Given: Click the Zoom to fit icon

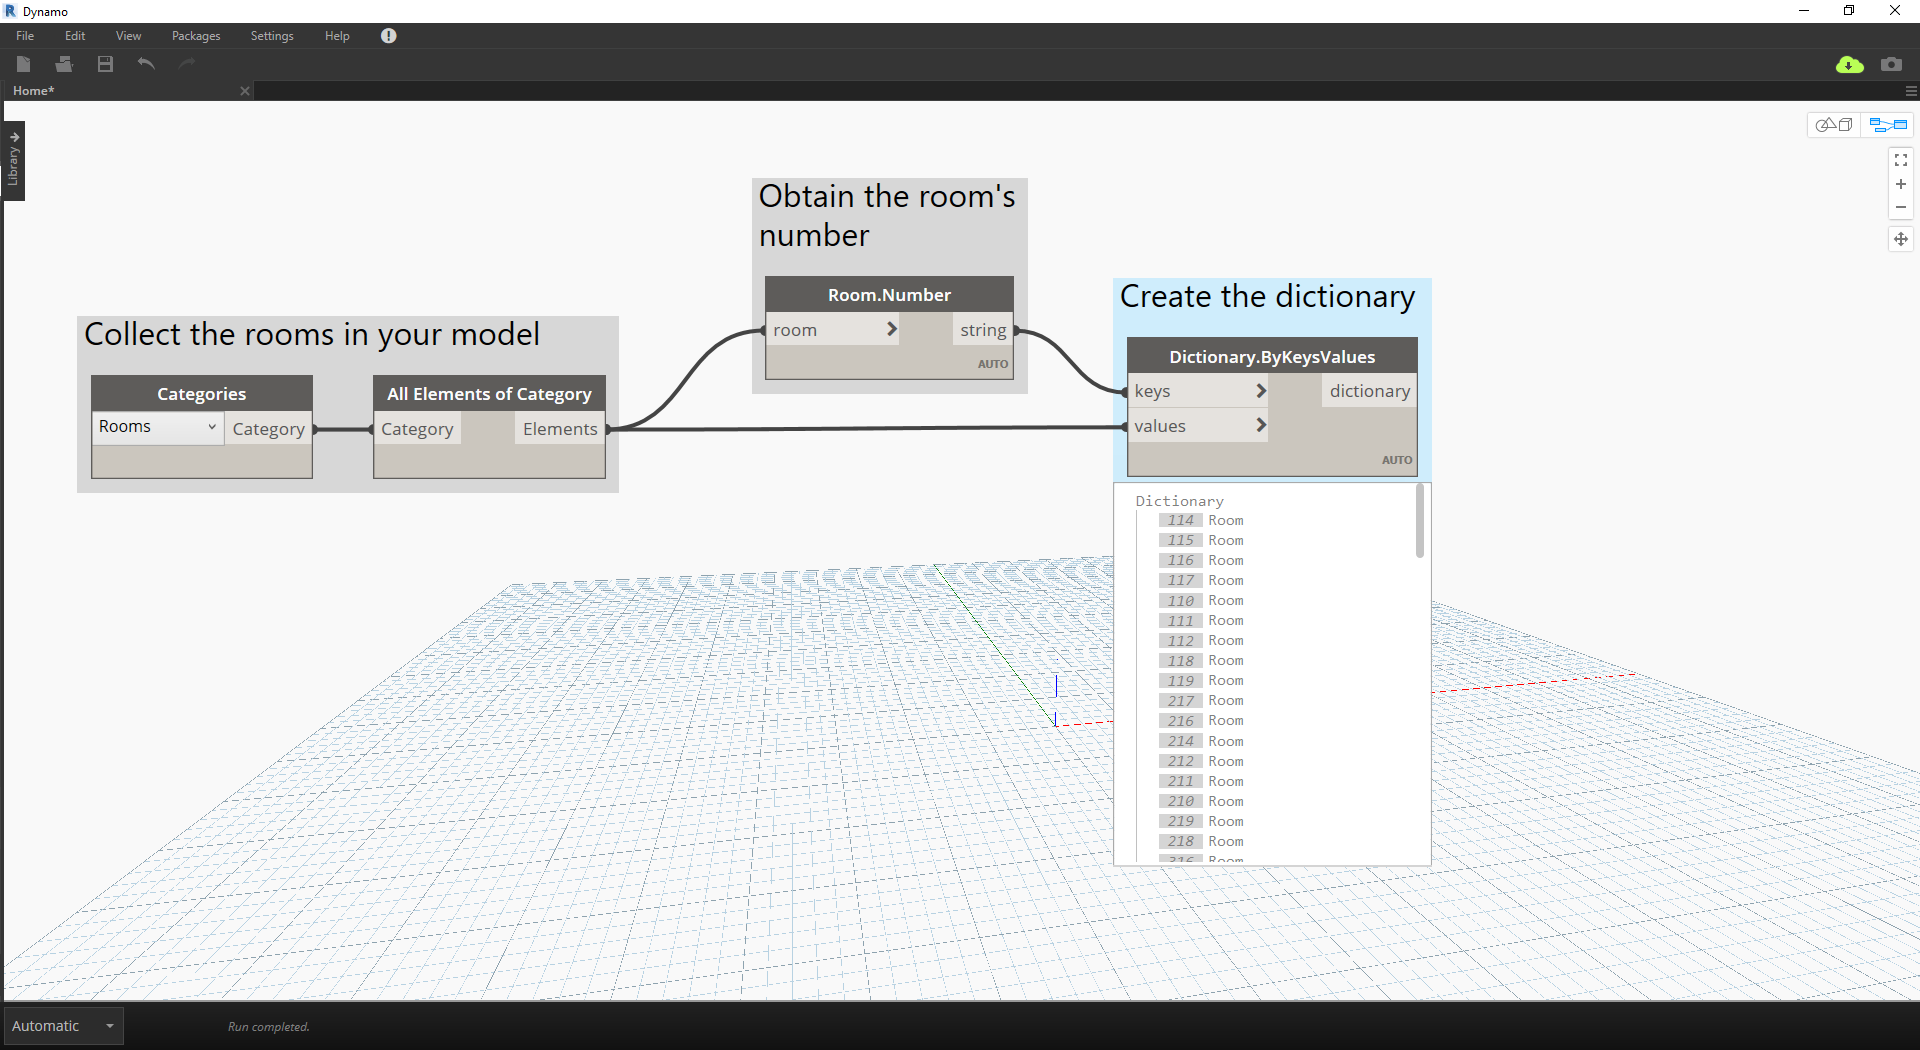Looking at the screenshot, I should click(x=1901, y=160).
